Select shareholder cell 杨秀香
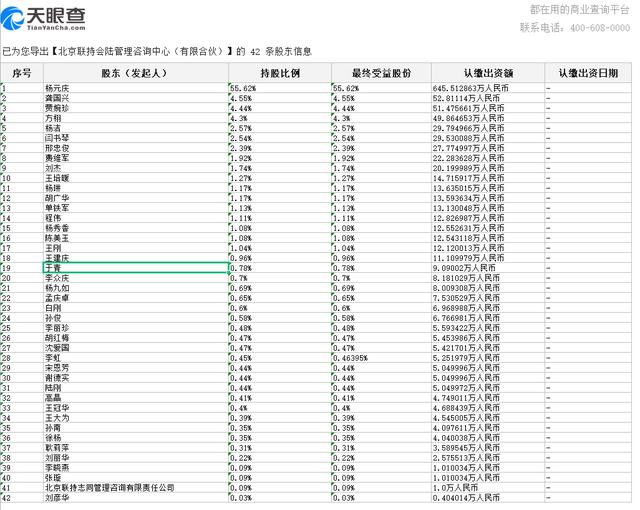Image resolution: width=640 pixels, height=510 pixels. tap(136, 228)
